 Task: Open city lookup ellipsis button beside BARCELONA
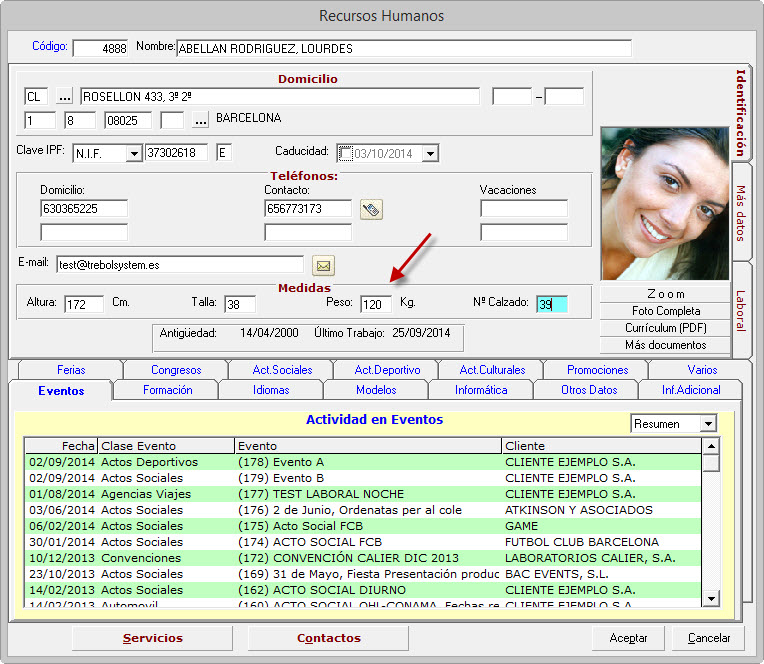point(200,120)
